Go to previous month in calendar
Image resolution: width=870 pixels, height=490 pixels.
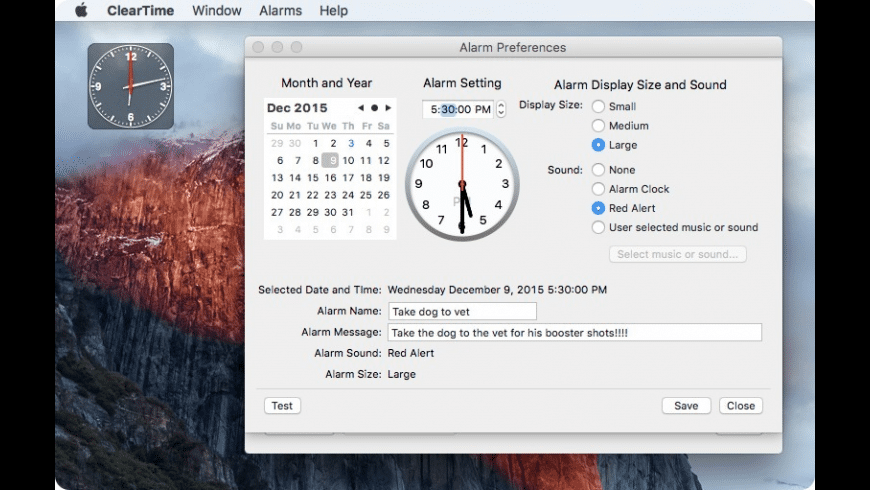tap(361, 108)
